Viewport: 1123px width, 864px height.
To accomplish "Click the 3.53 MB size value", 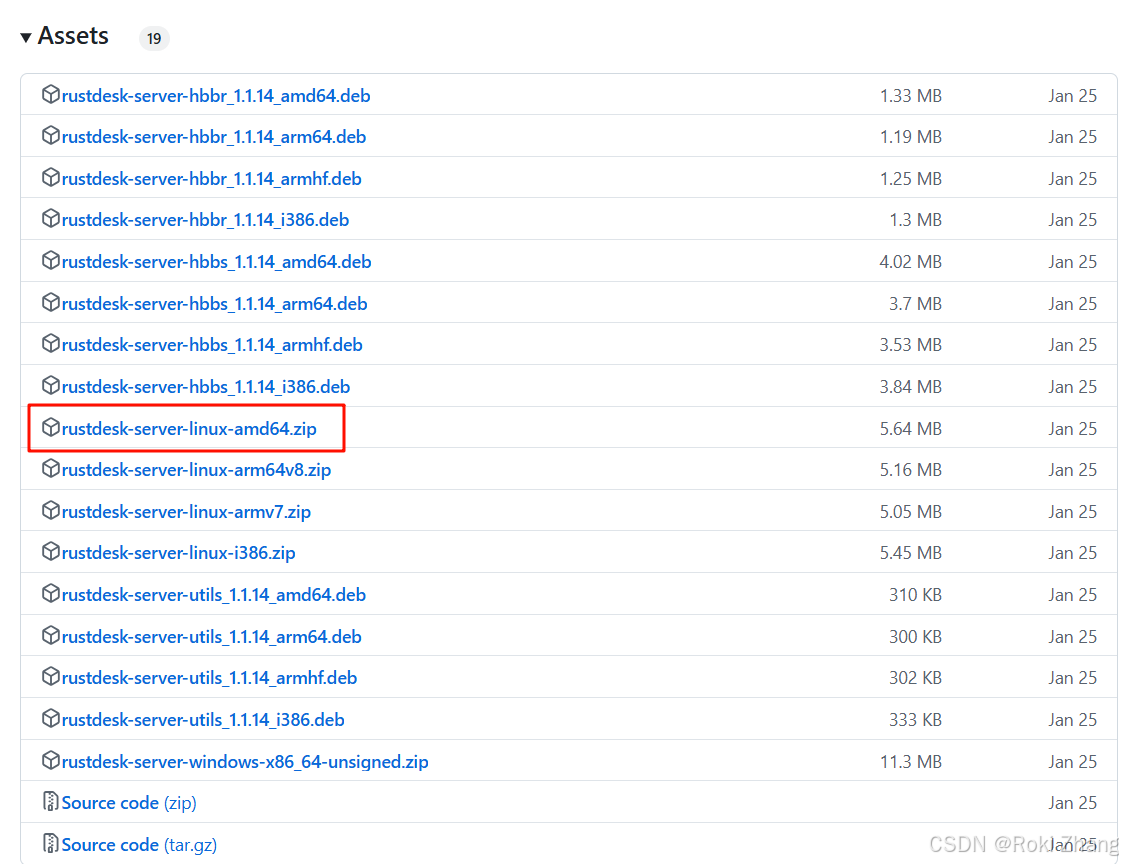I will (910, 345).
